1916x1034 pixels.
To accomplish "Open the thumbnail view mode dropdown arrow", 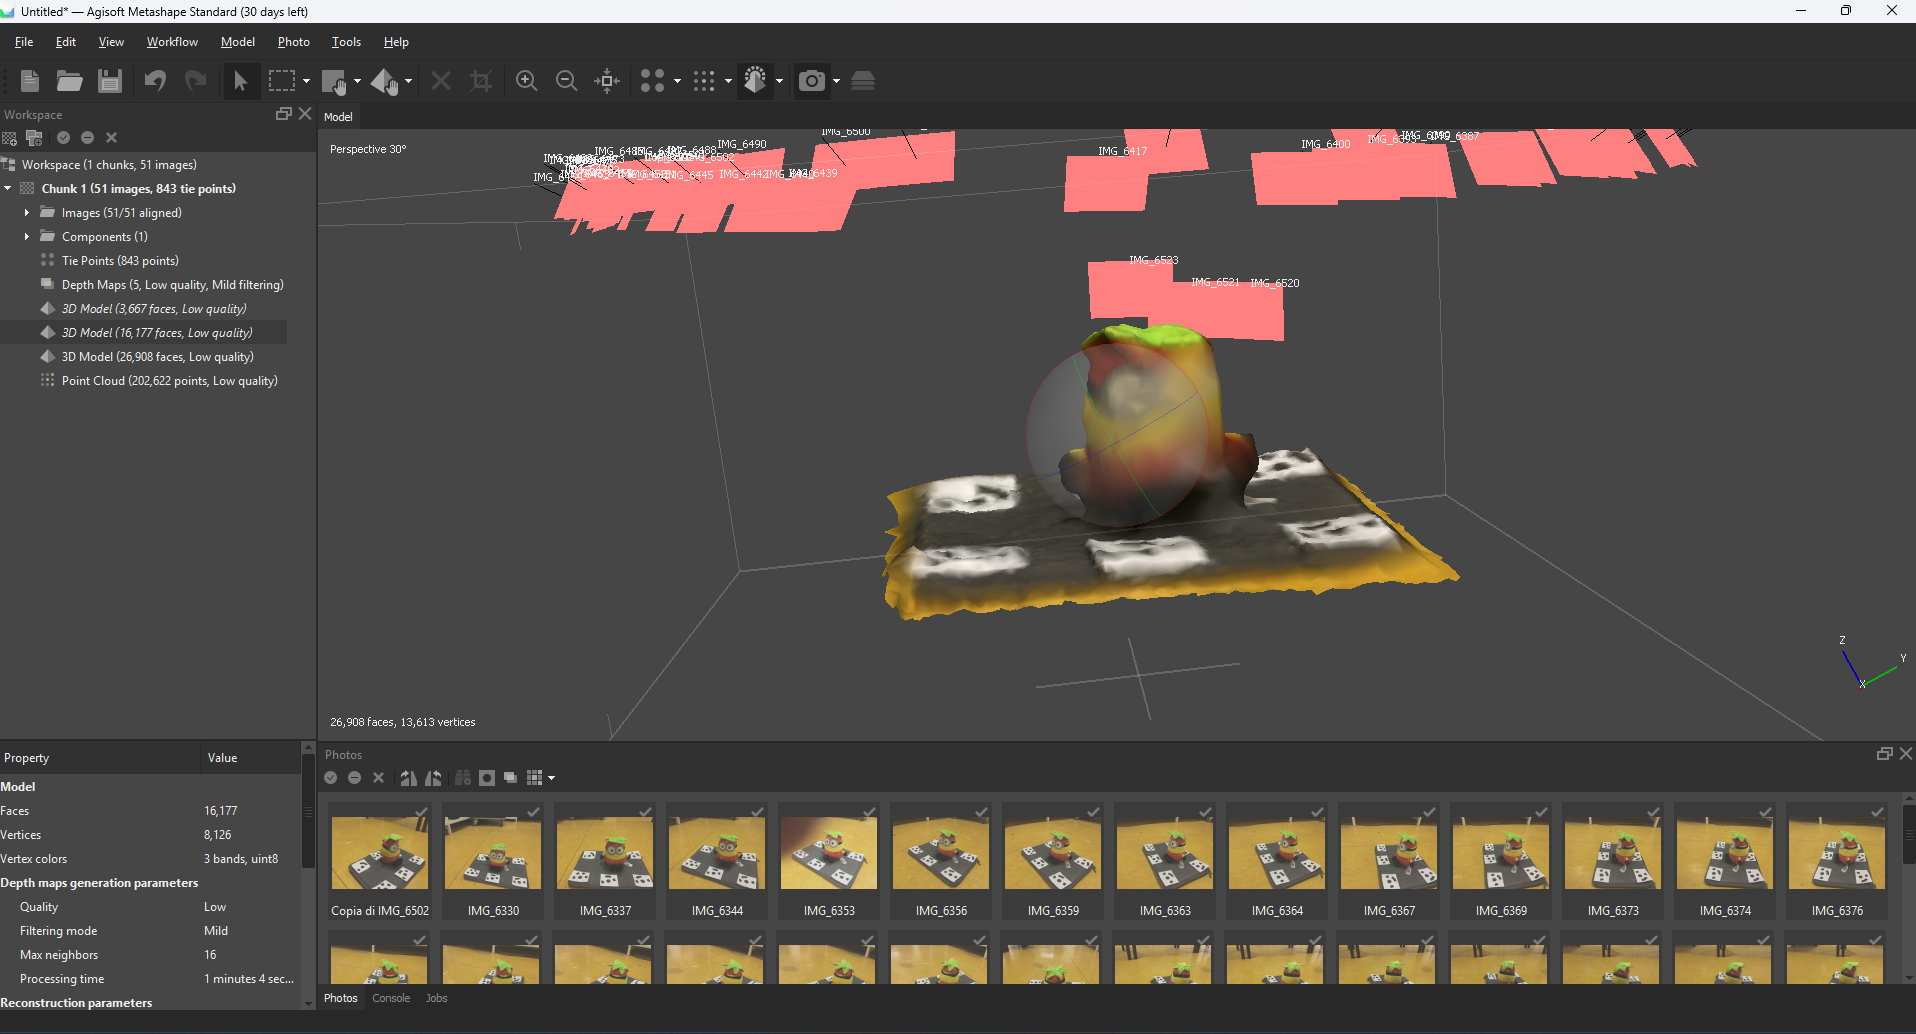I will click(x=551, y=778).
